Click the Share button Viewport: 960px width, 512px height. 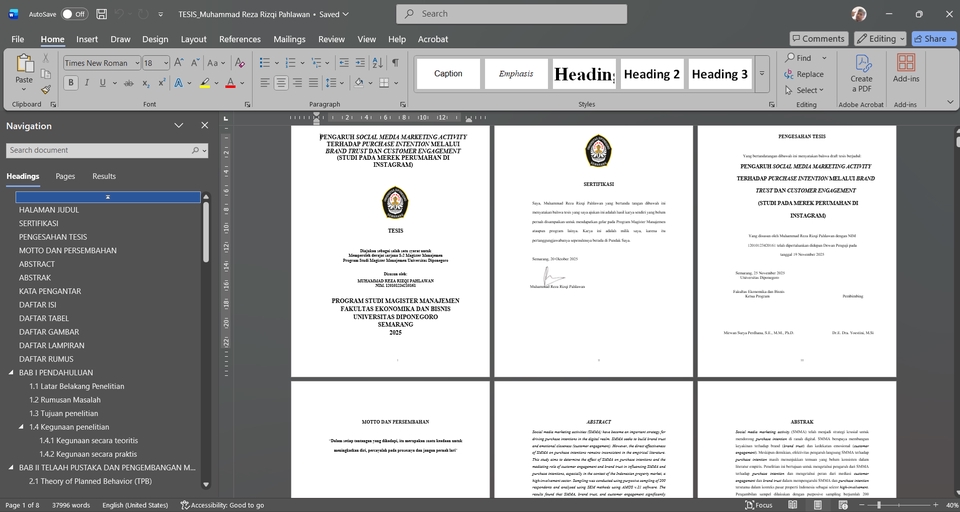pos(934,39)
